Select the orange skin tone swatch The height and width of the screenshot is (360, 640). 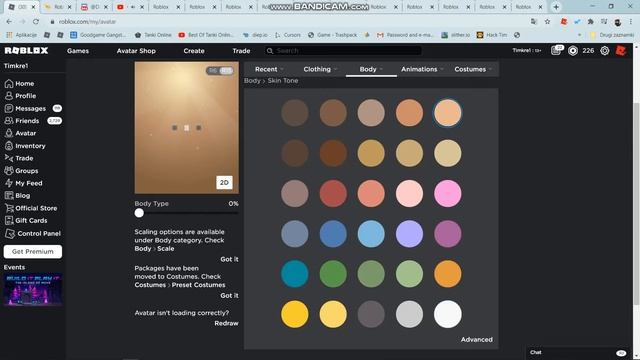[448, 274]
